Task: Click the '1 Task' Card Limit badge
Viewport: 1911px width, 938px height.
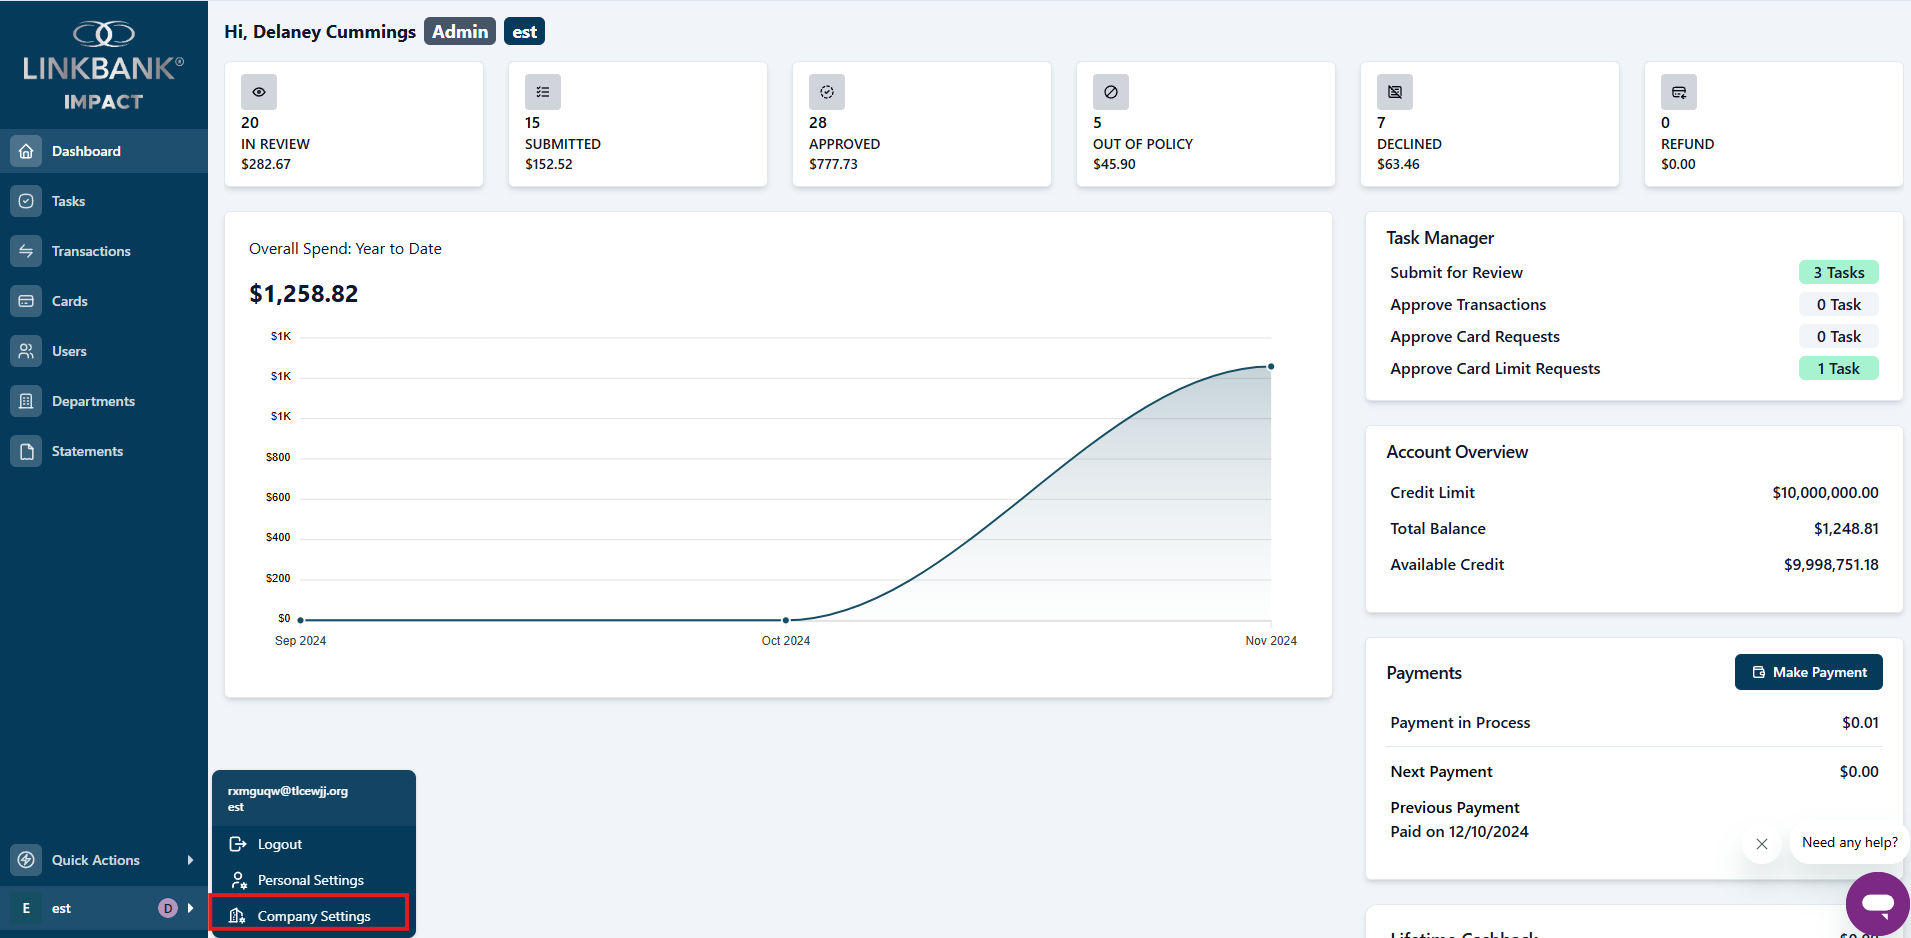Action: (x=1838, y=368)
